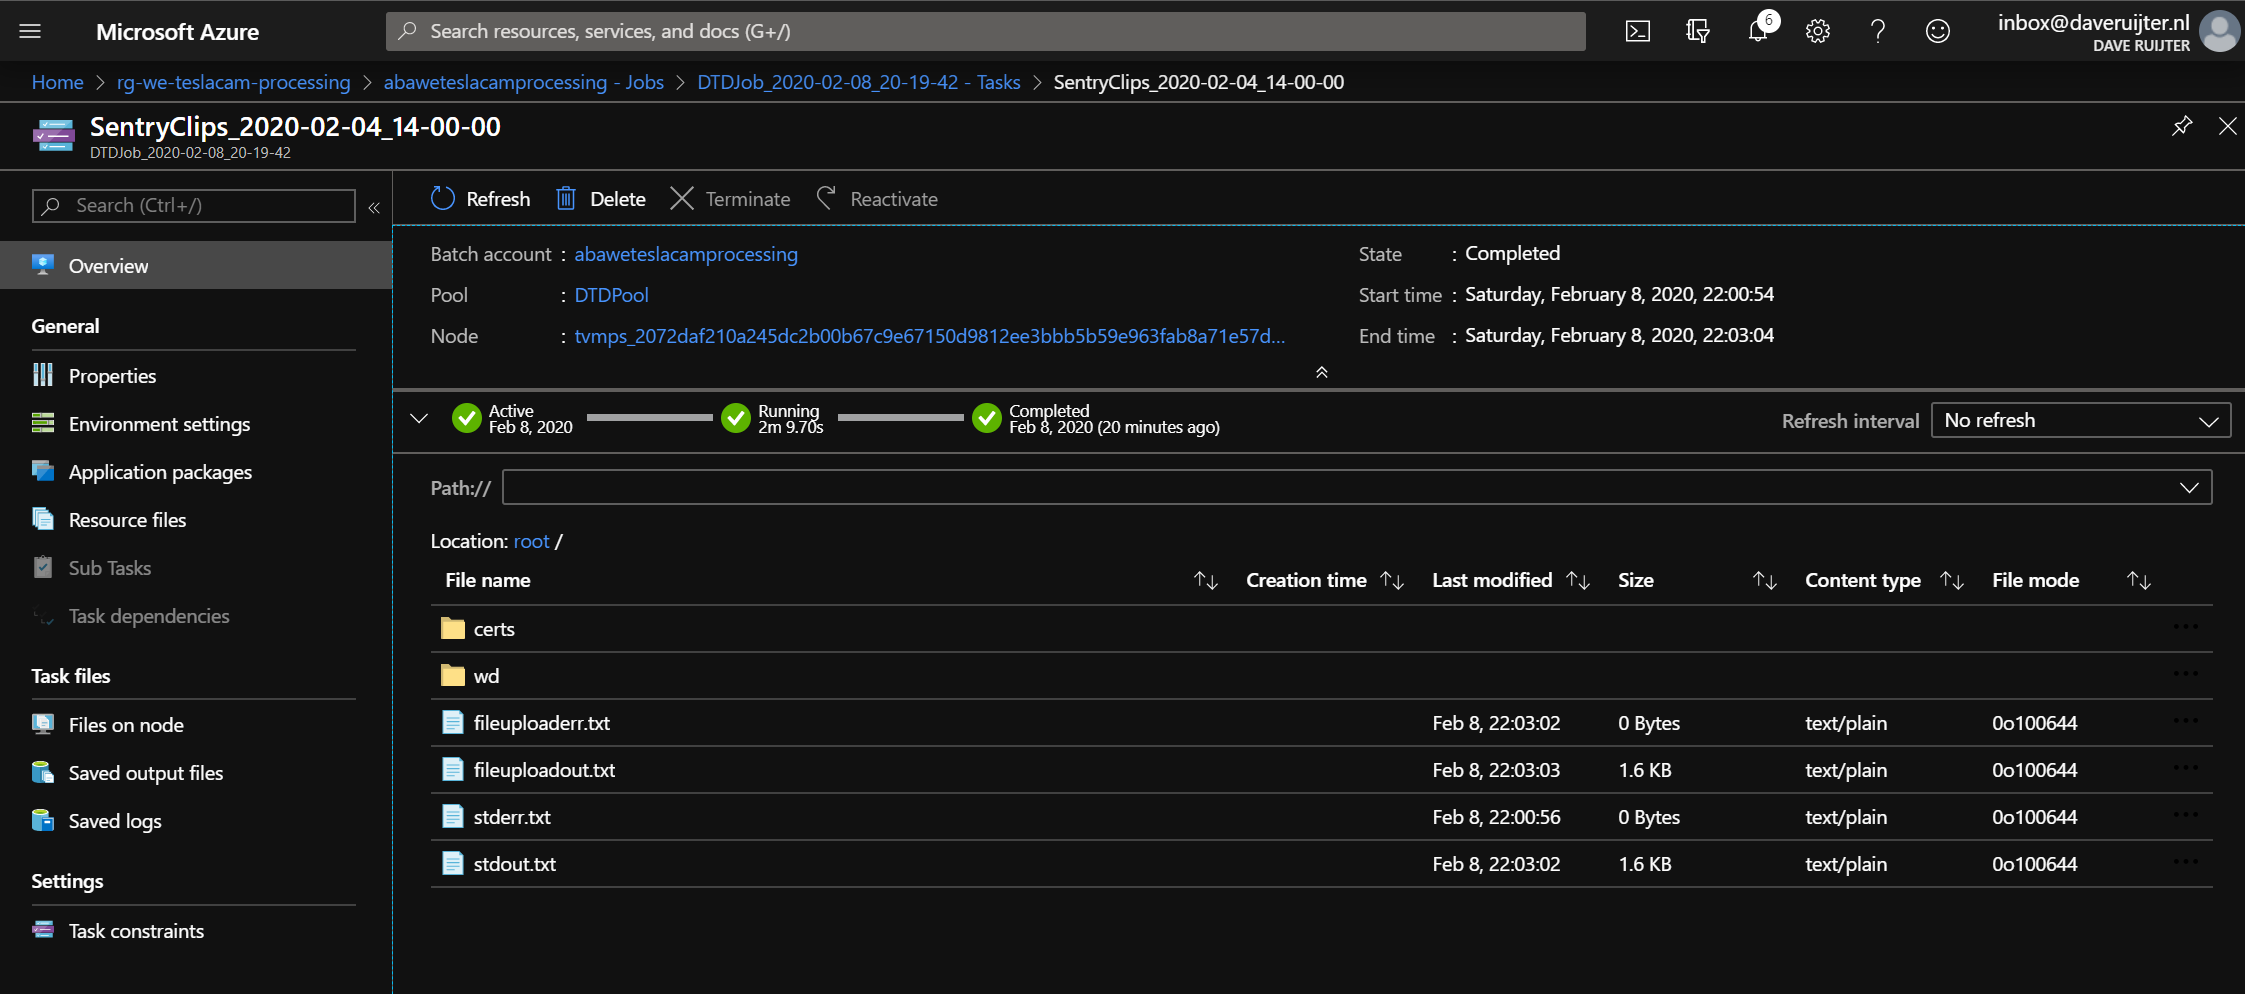
Task: Open Properties in the left menu
Action: (112, 376)
